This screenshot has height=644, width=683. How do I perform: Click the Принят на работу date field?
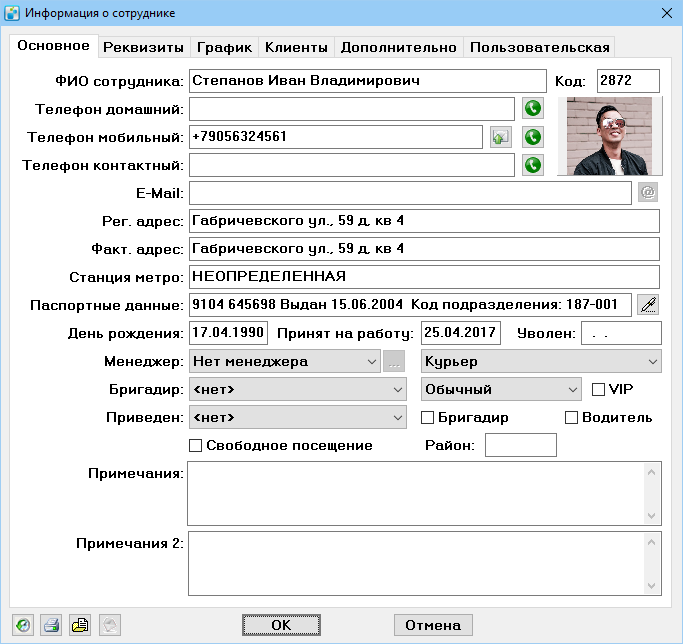click(461, 333)
